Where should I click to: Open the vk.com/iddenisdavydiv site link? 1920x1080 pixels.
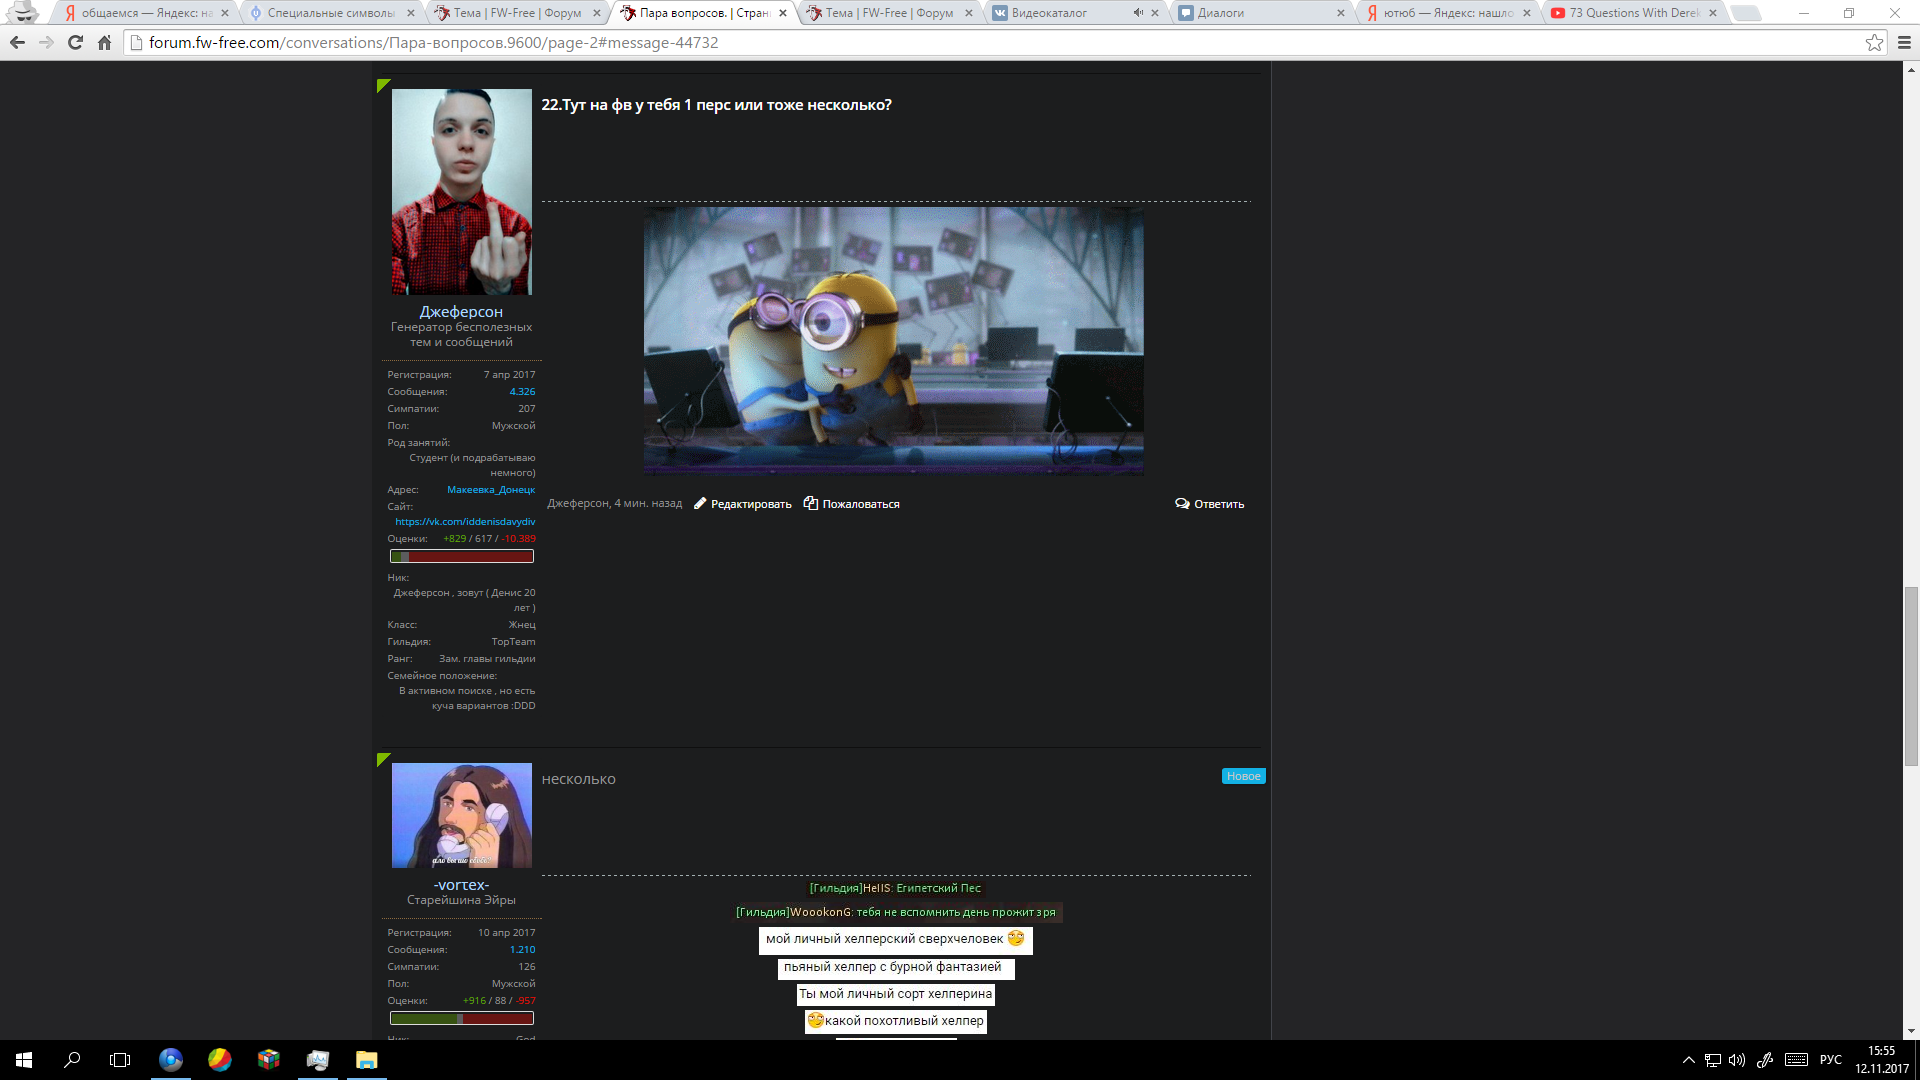point(465,522)
